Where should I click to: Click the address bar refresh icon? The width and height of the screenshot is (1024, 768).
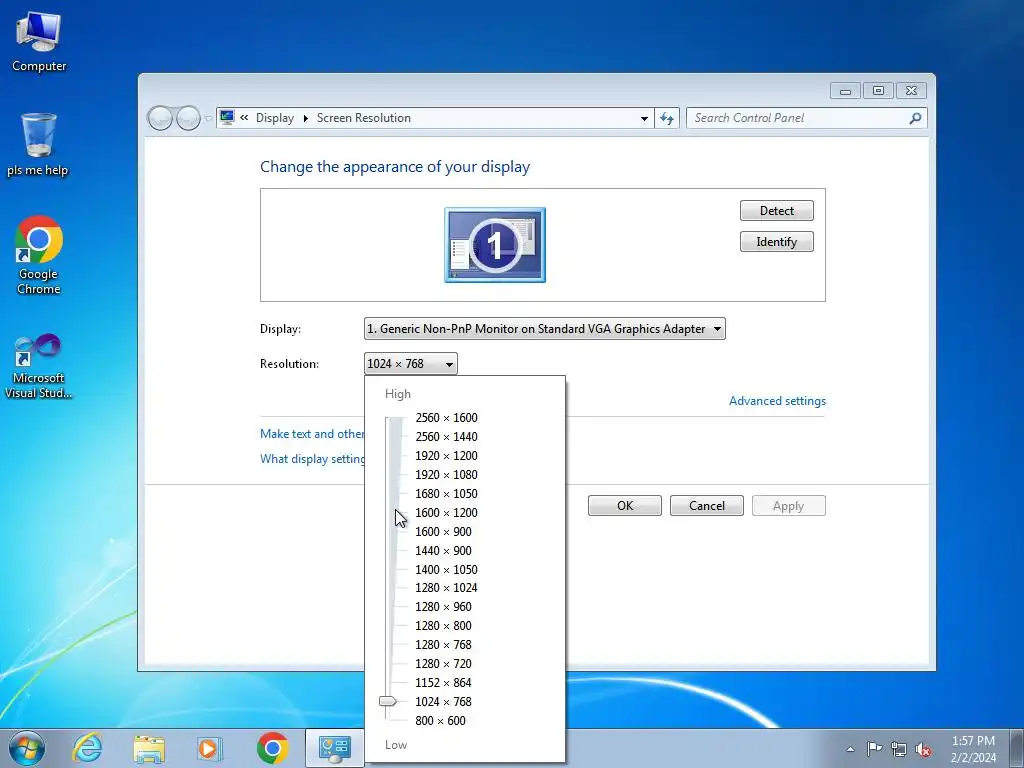pos(667,118)
